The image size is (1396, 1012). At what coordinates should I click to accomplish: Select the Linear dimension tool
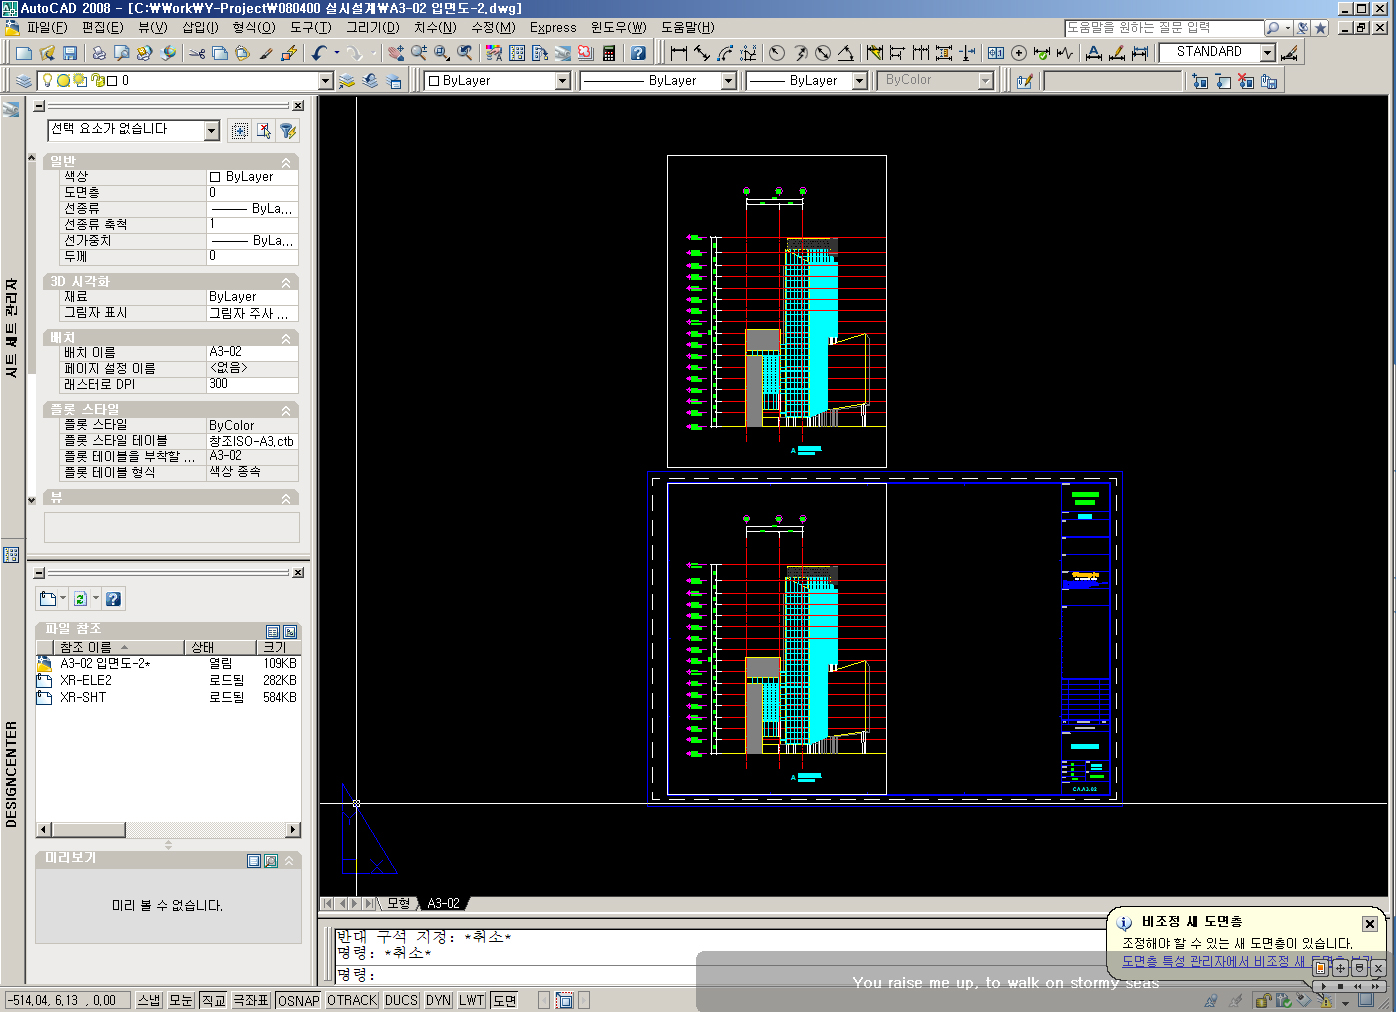[x=679, y=53]
